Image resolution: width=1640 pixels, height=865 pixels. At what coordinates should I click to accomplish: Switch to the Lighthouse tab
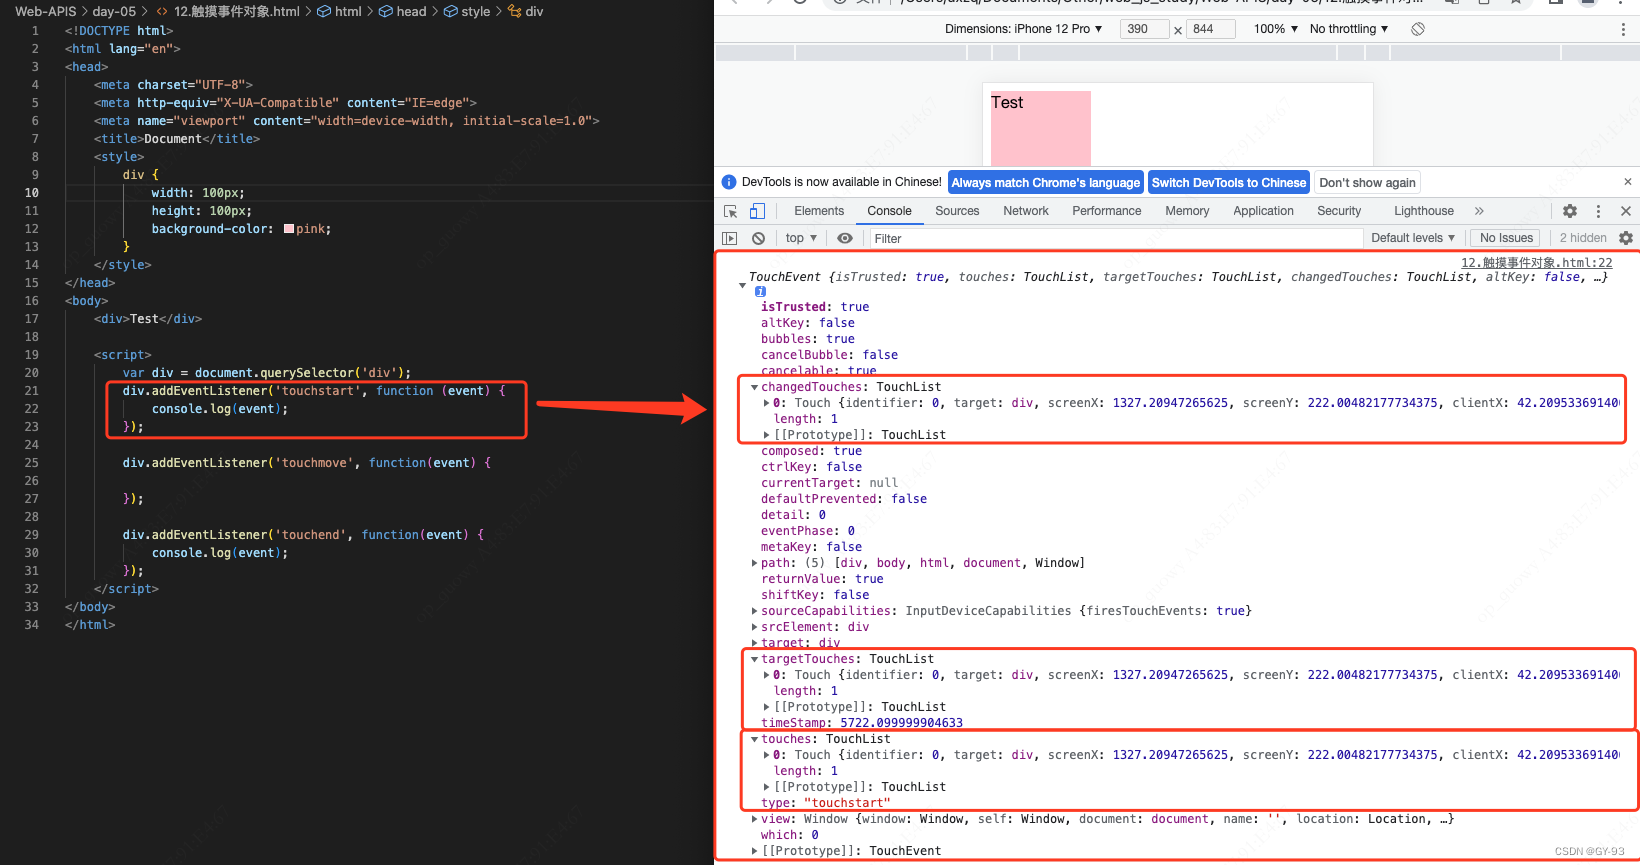tap(1424, 211)
